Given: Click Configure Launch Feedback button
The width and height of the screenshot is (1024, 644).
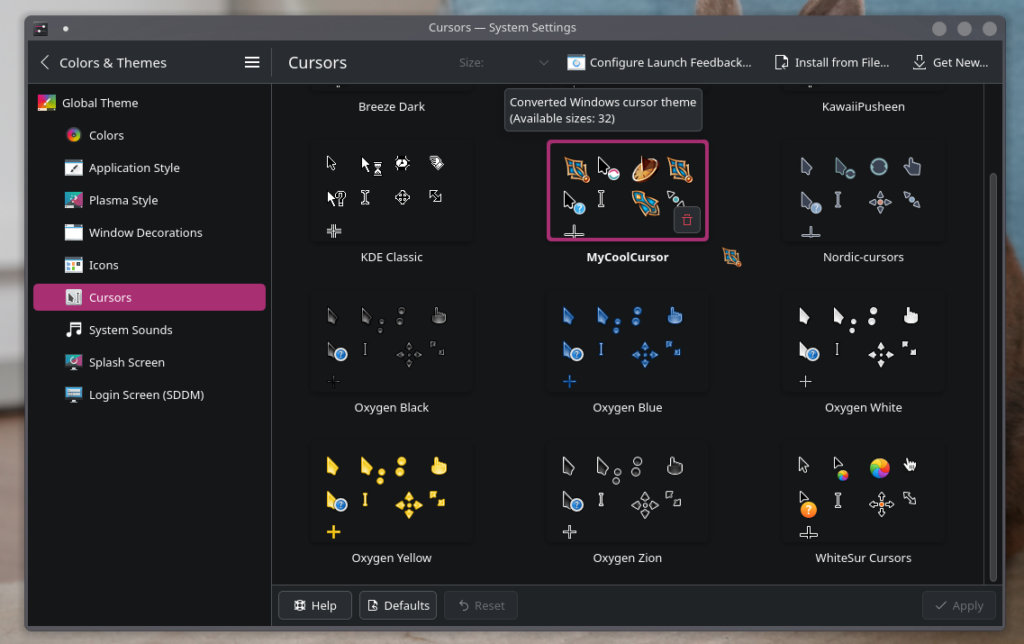Looking at the screenshot, I should [659, 62].
